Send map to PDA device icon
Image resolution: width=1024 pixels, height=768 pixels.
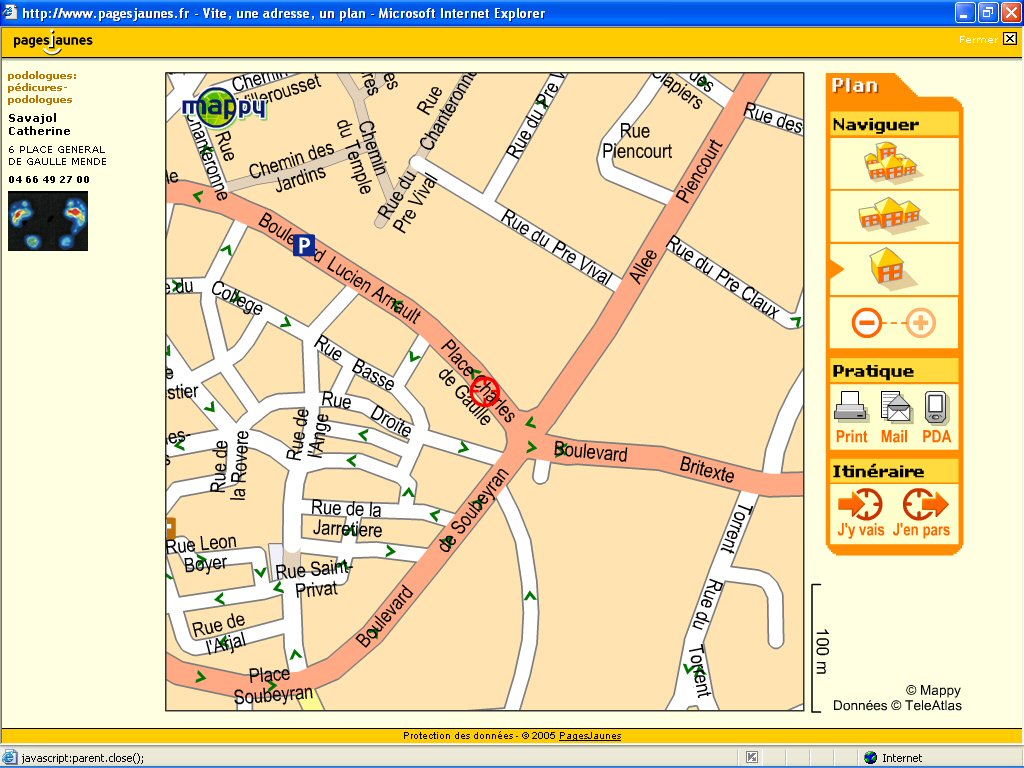tap(936, 407)
